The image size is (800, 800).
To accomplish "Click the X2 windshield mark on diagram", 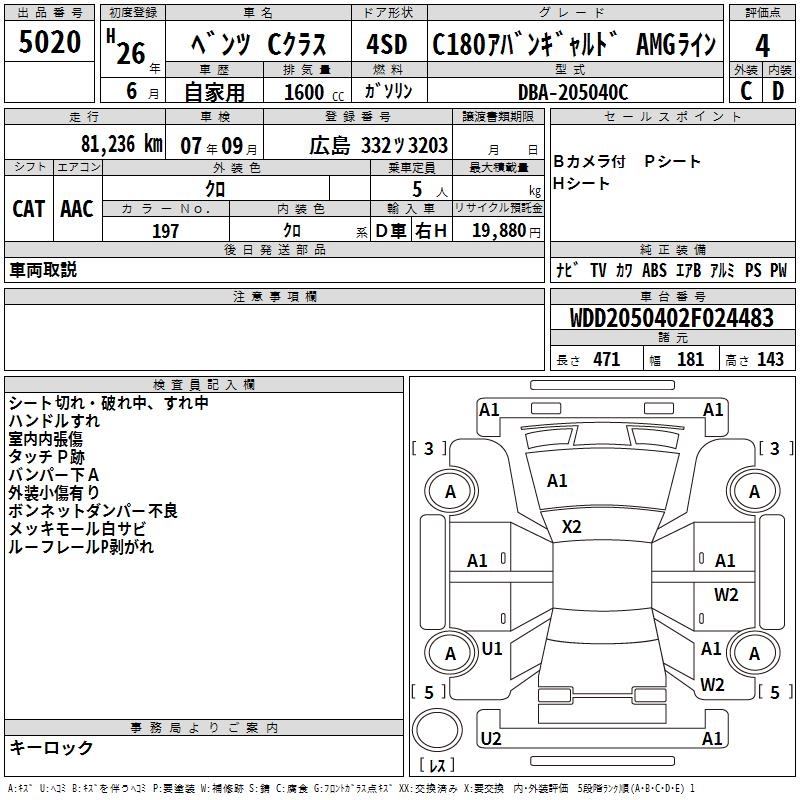I will [571, 527].
